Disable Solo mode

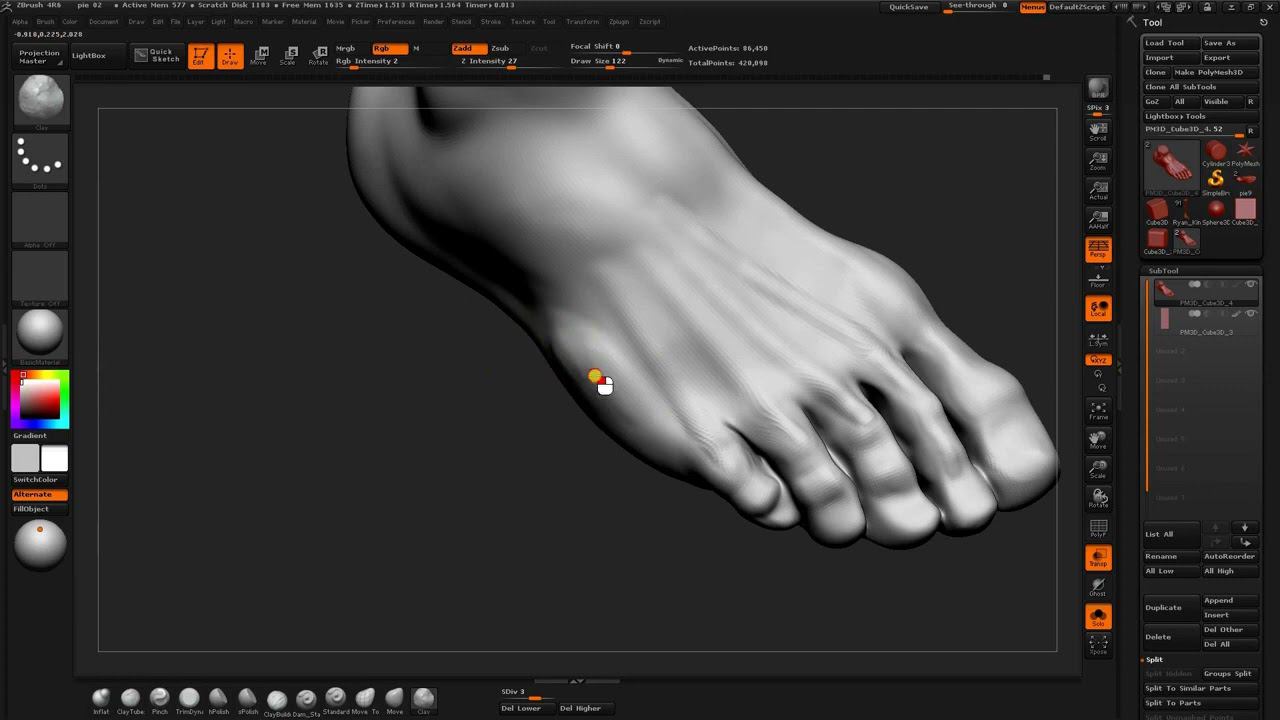click(1098, 617)
